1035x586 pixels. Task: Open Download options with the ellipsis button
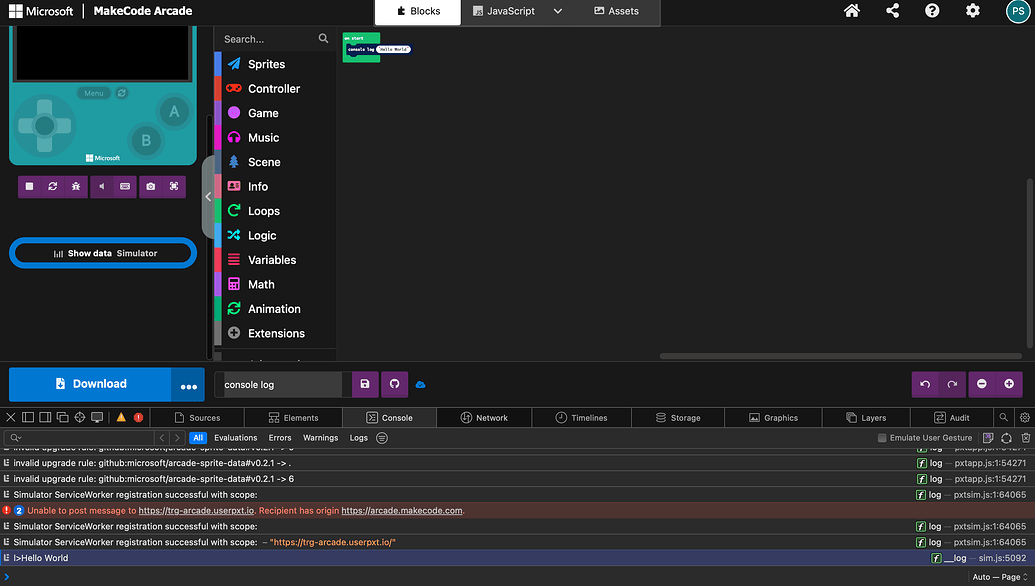tap(187, 384)
